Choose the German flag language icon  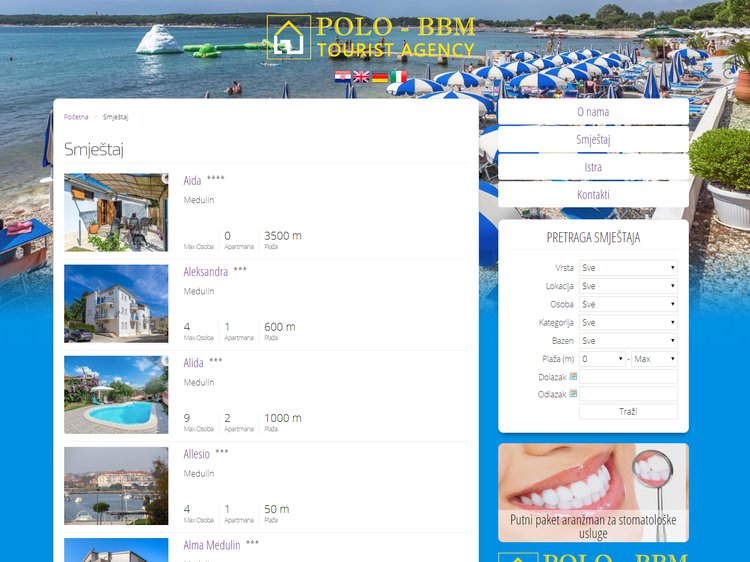[x=380, y=77]
